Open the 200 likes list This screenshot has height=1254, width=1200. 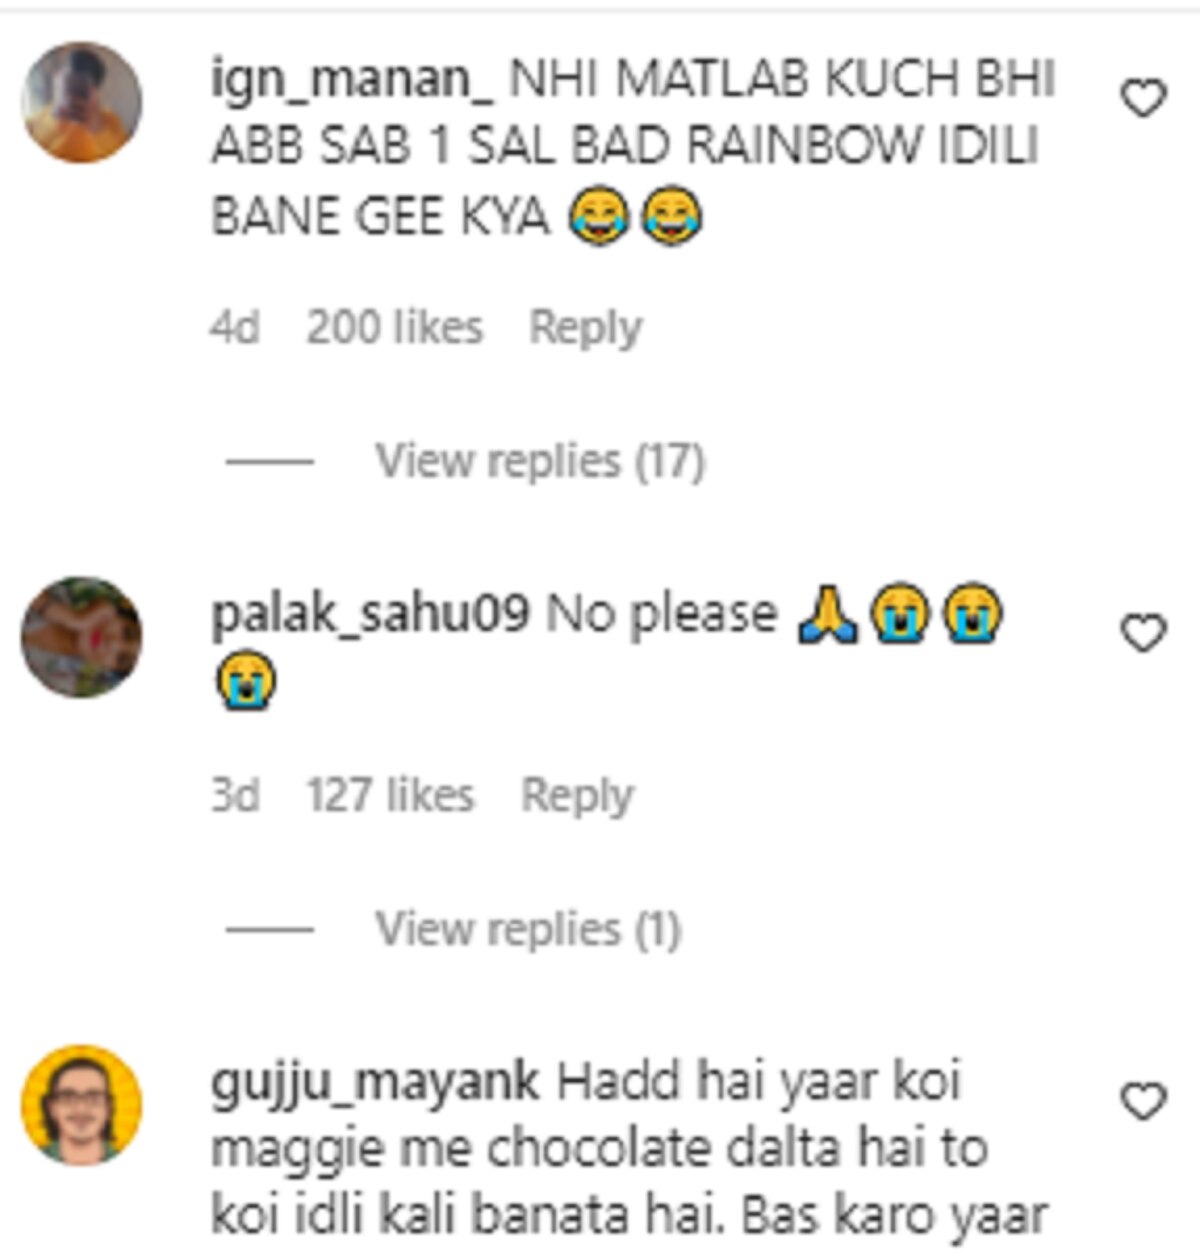click(x=394, y=328)
